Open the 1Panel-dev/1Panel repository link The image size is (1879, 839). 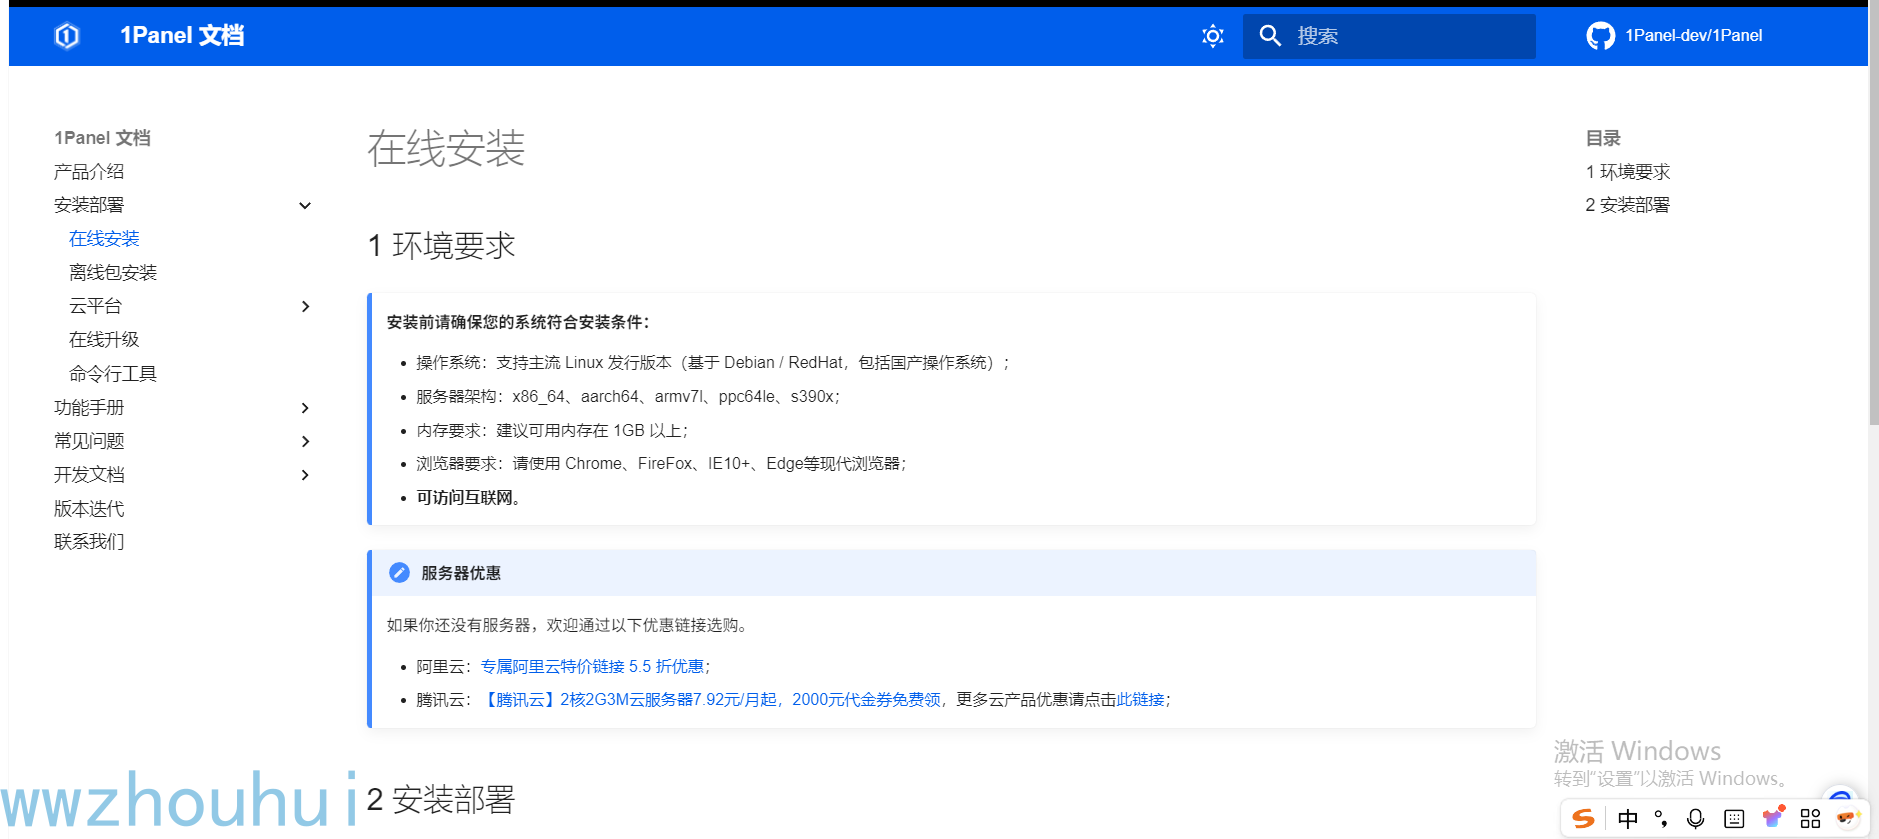tap(1693, 36)
